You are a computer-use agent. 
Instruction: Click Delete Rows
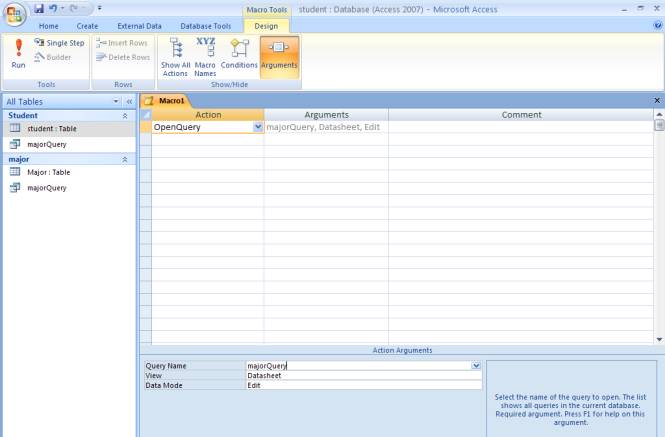tap(123, 57)
